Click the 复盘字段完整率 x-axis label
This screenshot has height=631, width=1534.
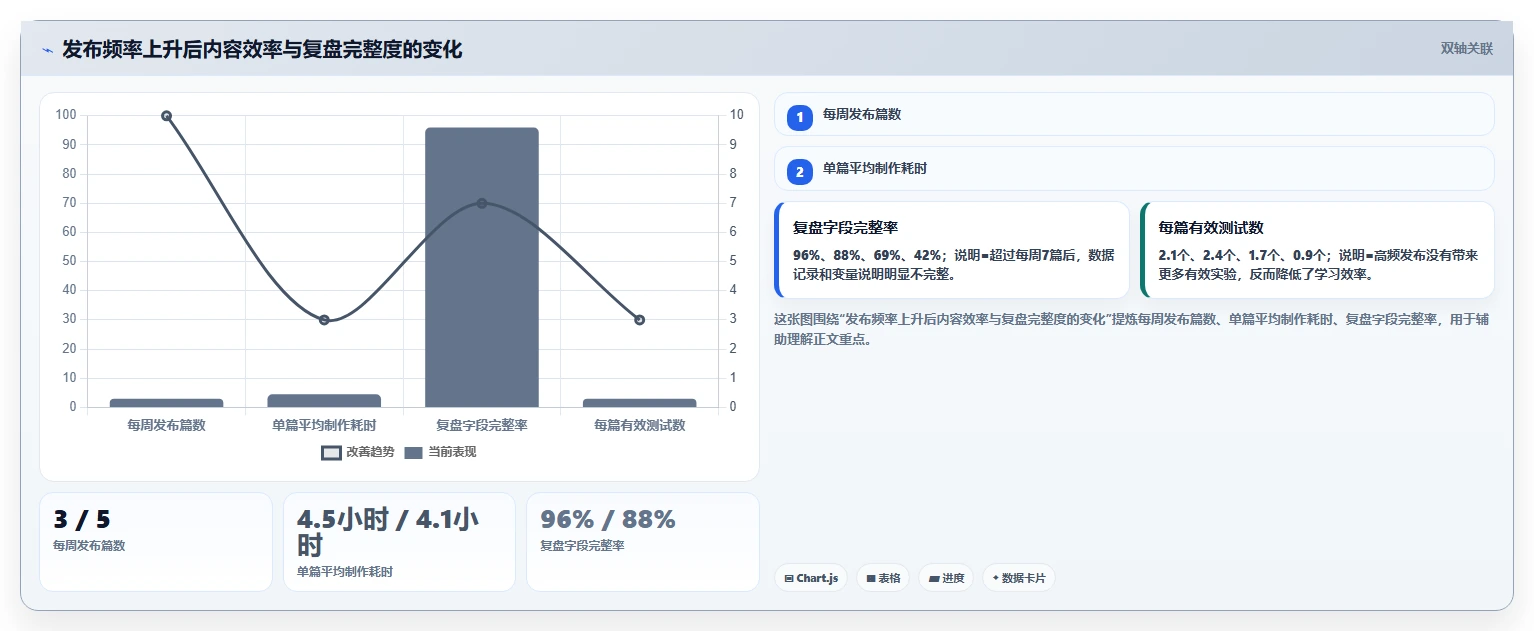click(x=482, y=425)
